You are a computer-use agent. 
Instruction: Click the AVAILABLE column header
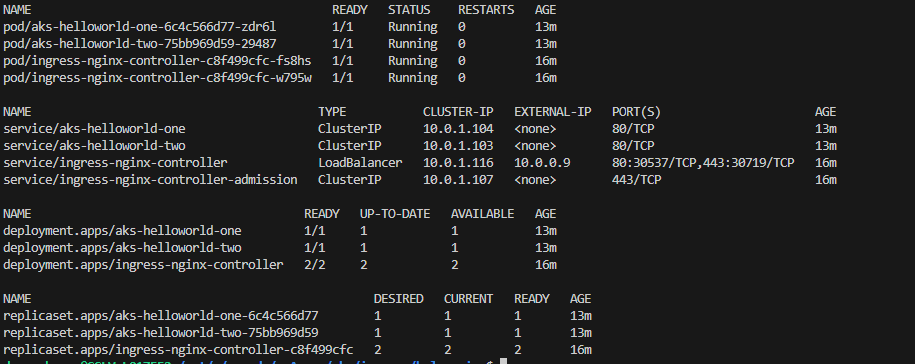(483, 214)
